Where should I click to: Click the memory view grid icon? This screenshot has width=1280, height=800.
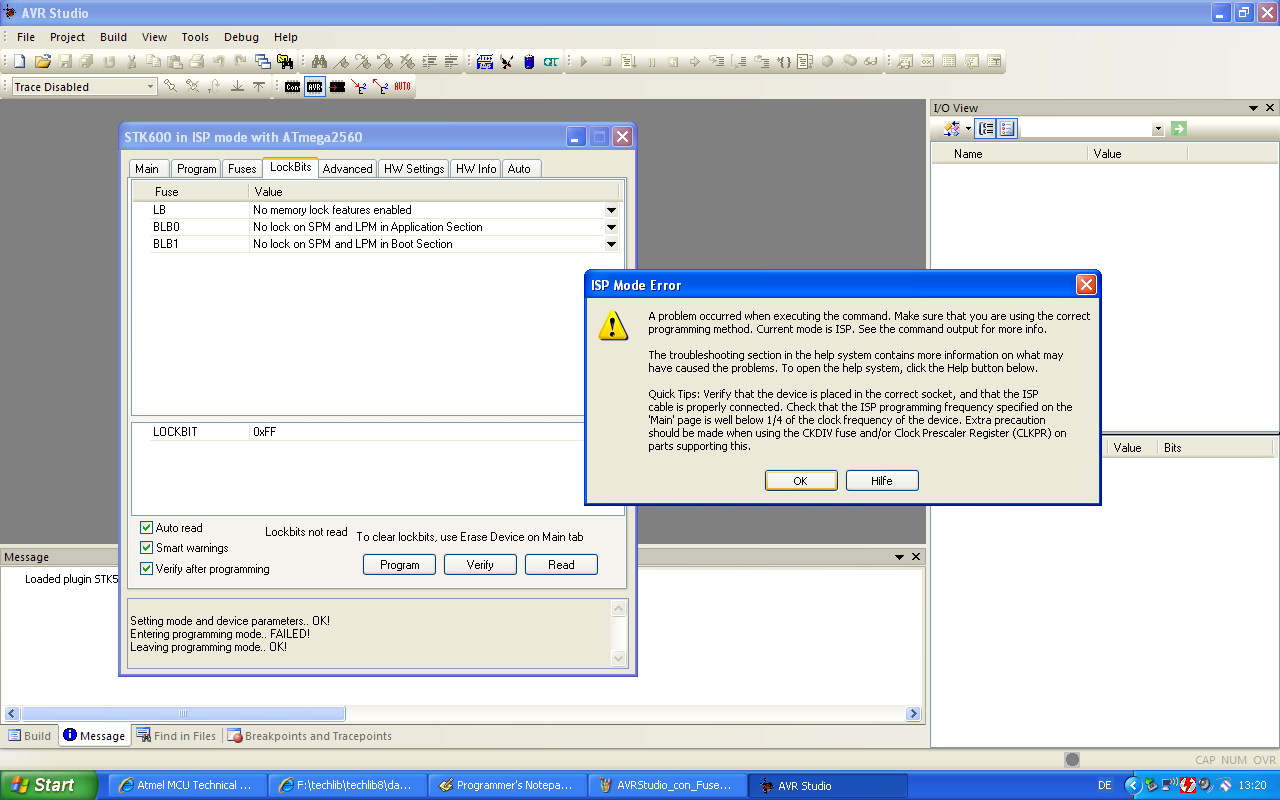click(x=949, y=61)
